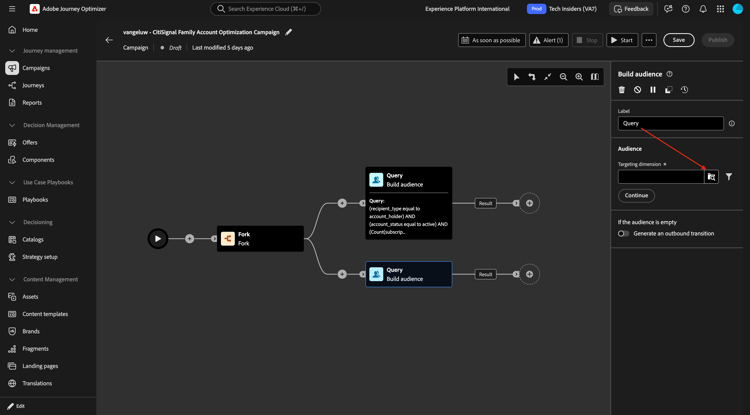This screenshot has width=750, height=415.
Task: Click the Feedback button
Action: [631, 9]
